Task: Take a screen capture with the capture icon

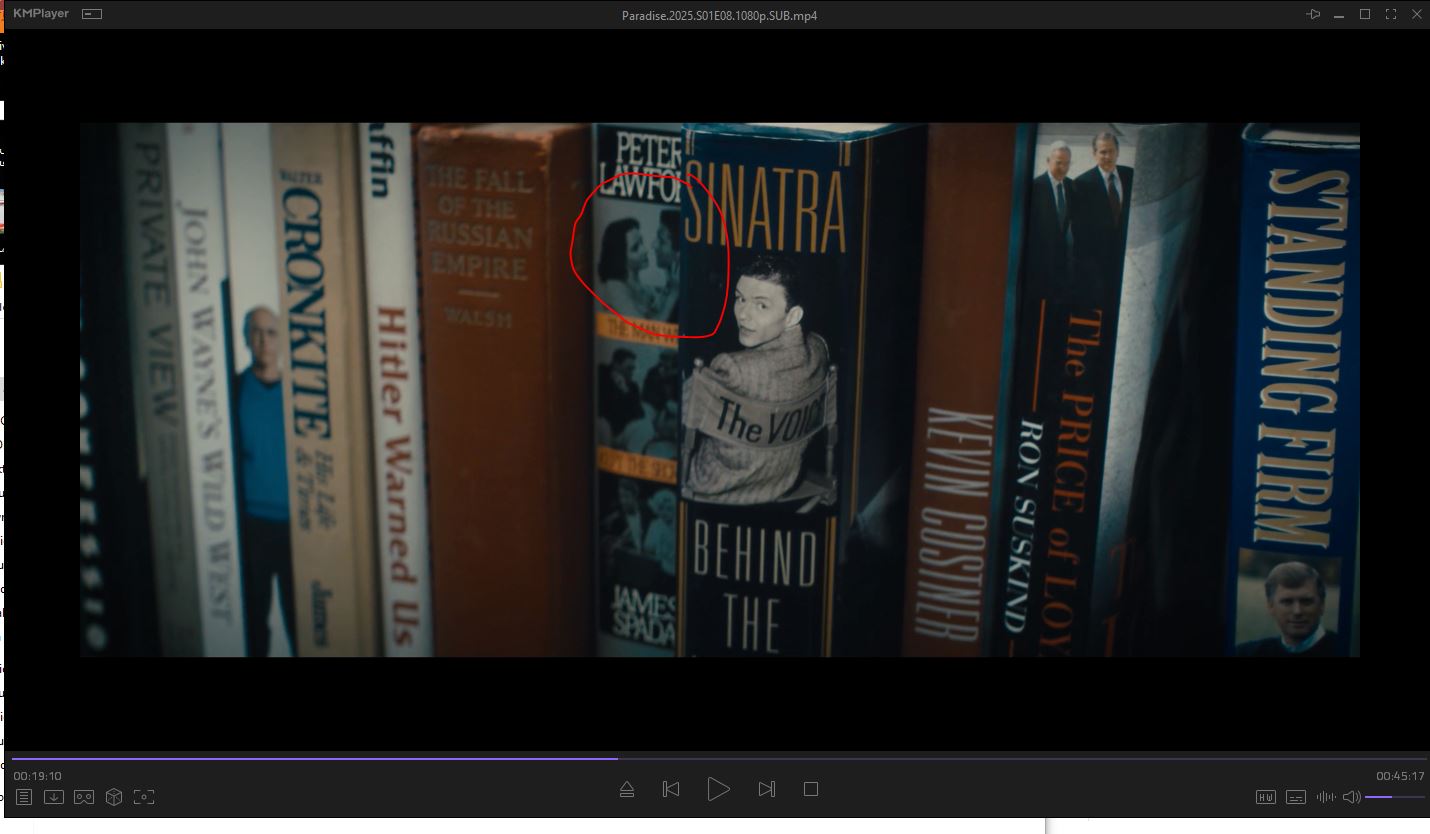Action: click(144, 797)
